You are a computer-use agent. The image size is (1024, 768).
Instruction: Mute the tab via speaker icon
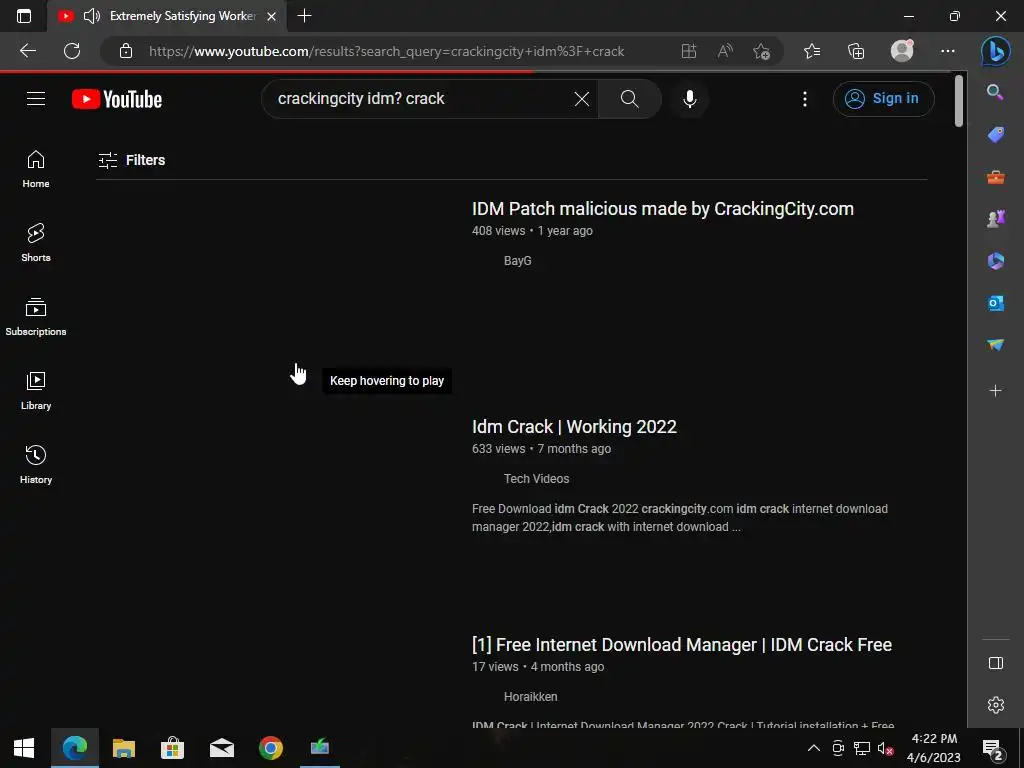[x=91, y=16]
